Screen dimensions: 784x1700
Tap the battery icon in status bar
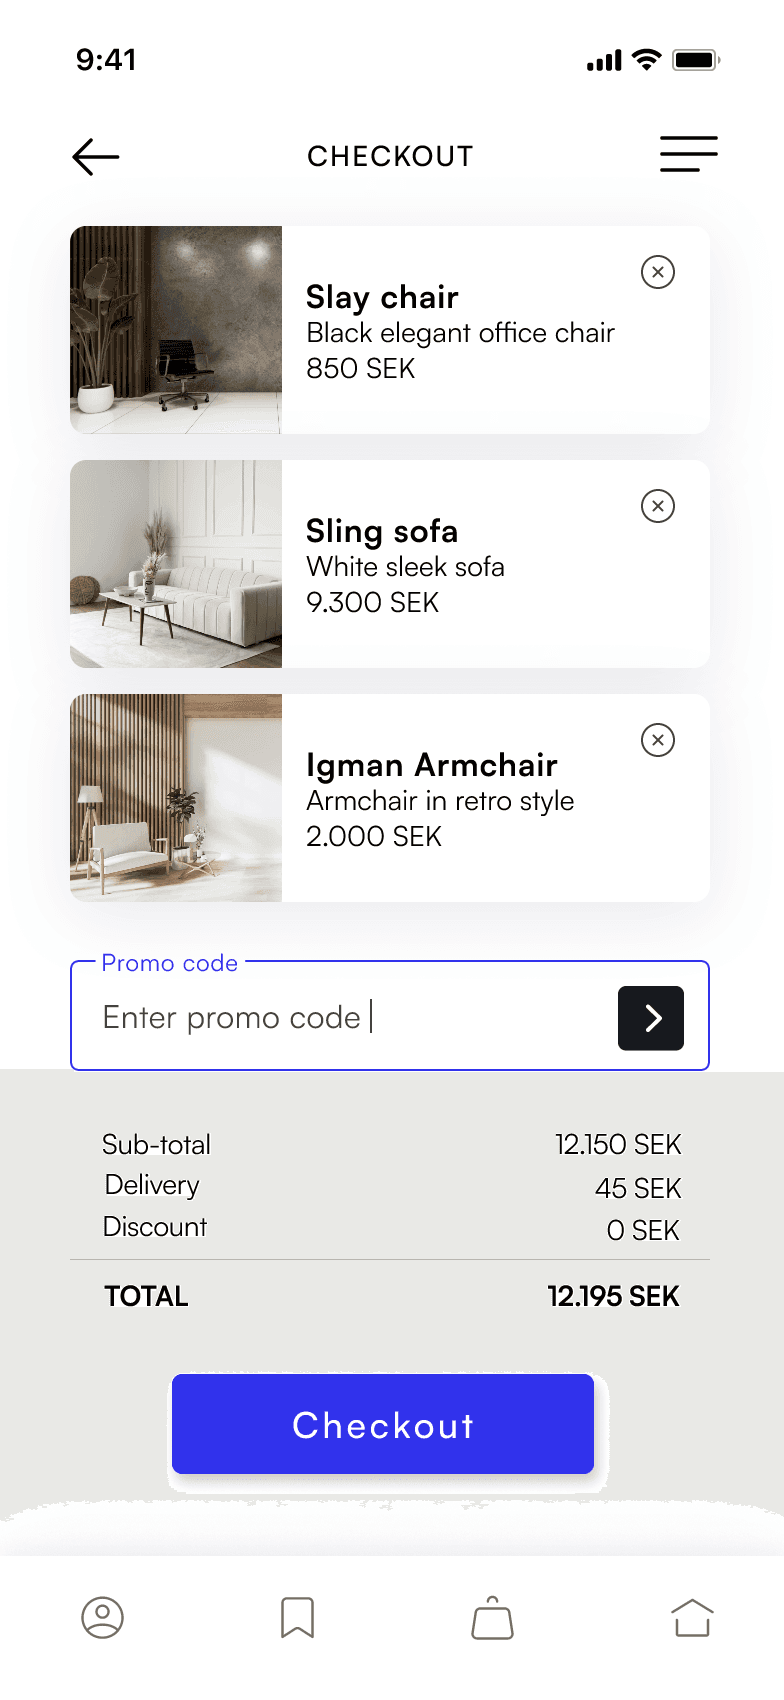pos(696,60)
